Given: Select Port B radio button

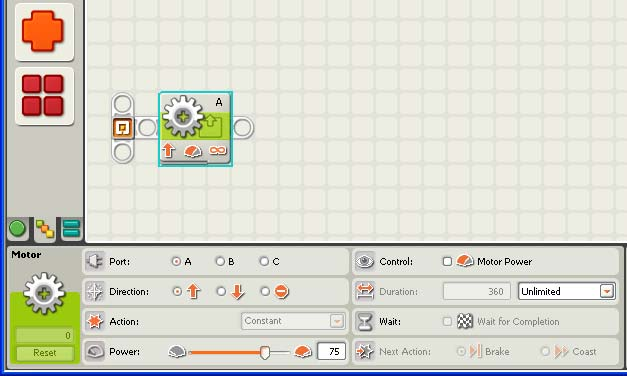Looking at the screenshot, I should [220, 262].
